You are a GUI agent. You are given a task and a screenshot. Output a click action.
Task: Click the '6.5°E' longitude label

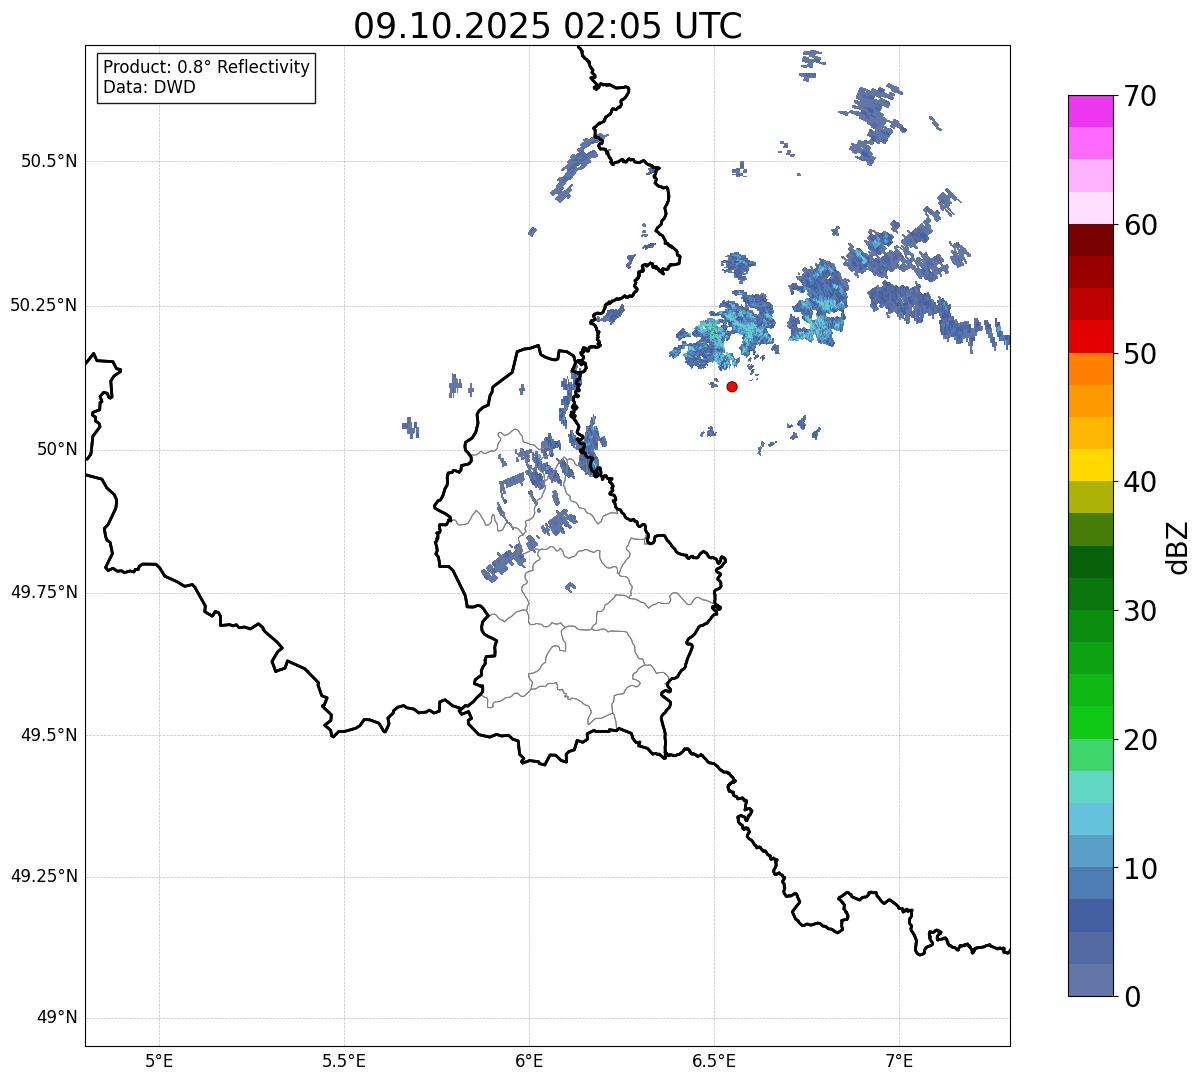click(714, 1061)
